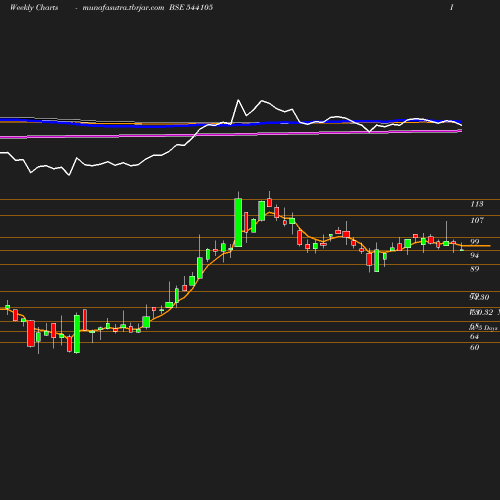Click the peak of the white indicator line
The width and height of the screenshot is (500, 500).
(x=238, y=100)
